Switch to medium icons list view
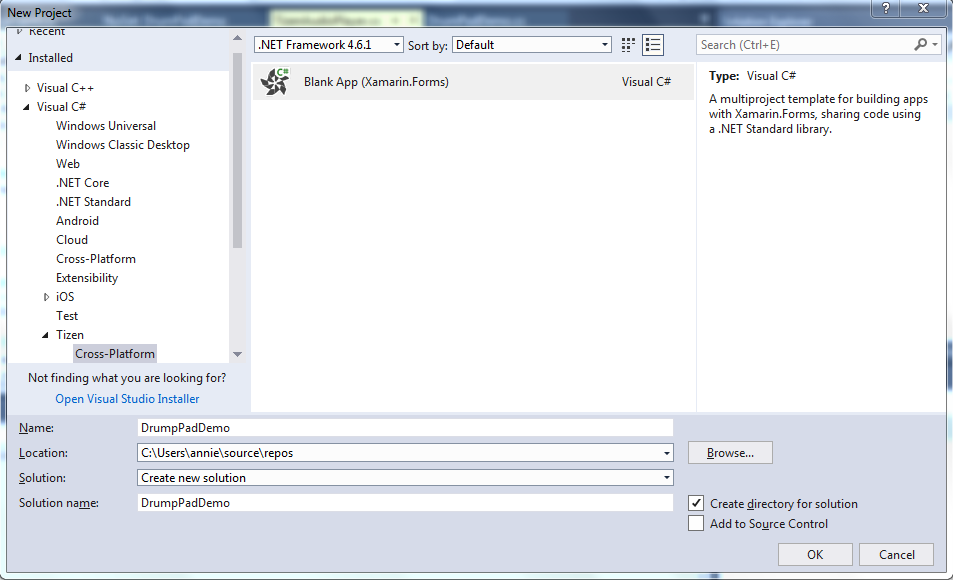The image size is (953, 580). coord(653,45)
